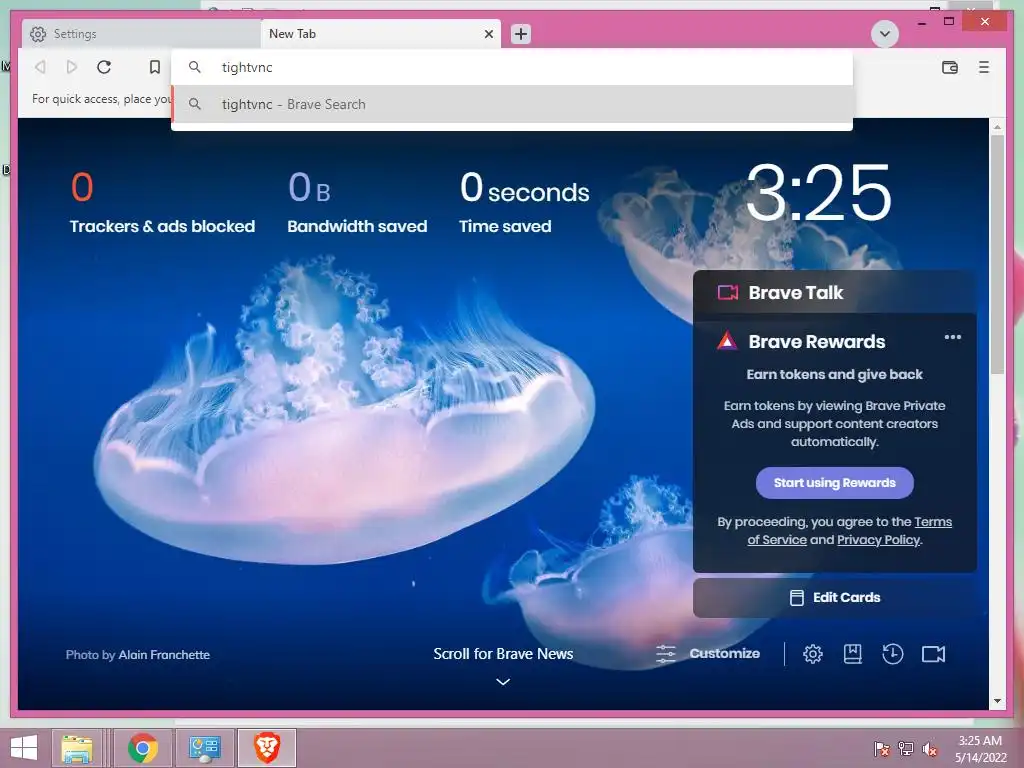
Task: Click Start using Rewards button
Action: (x=835, y=483)
